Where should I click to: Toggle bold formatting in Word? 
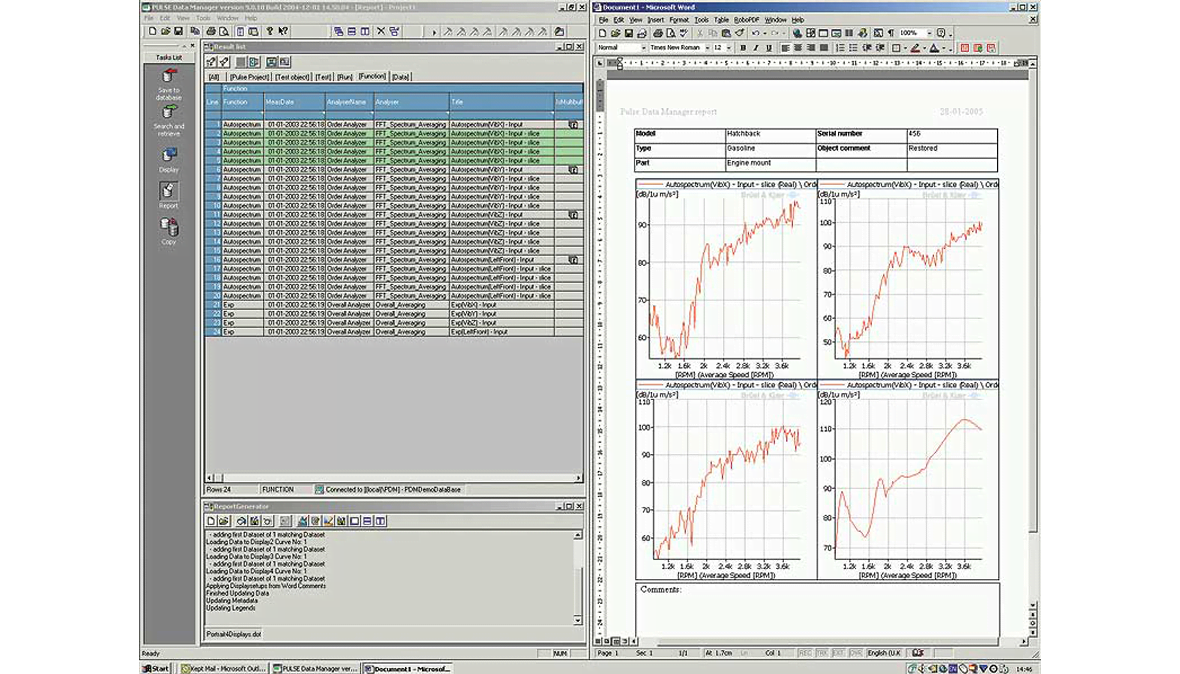[x=743, y=47]
